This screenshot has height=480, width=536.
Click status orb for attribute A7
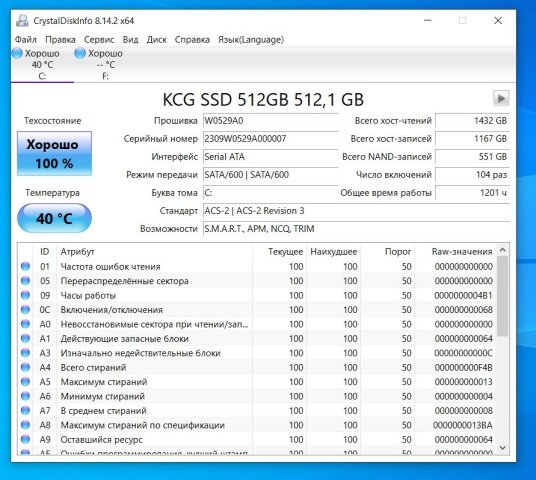[25, 410]
